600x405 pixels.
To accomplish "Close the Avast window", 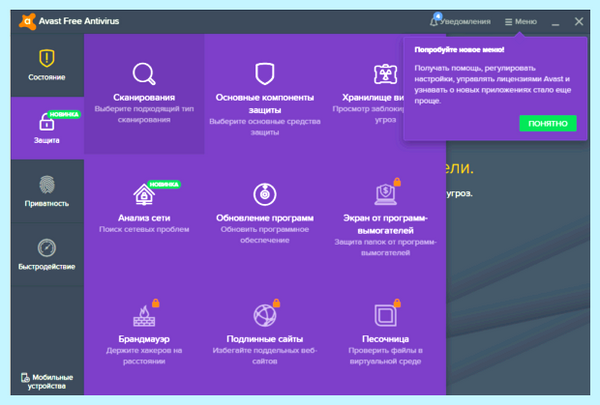I will coord(579,22).
